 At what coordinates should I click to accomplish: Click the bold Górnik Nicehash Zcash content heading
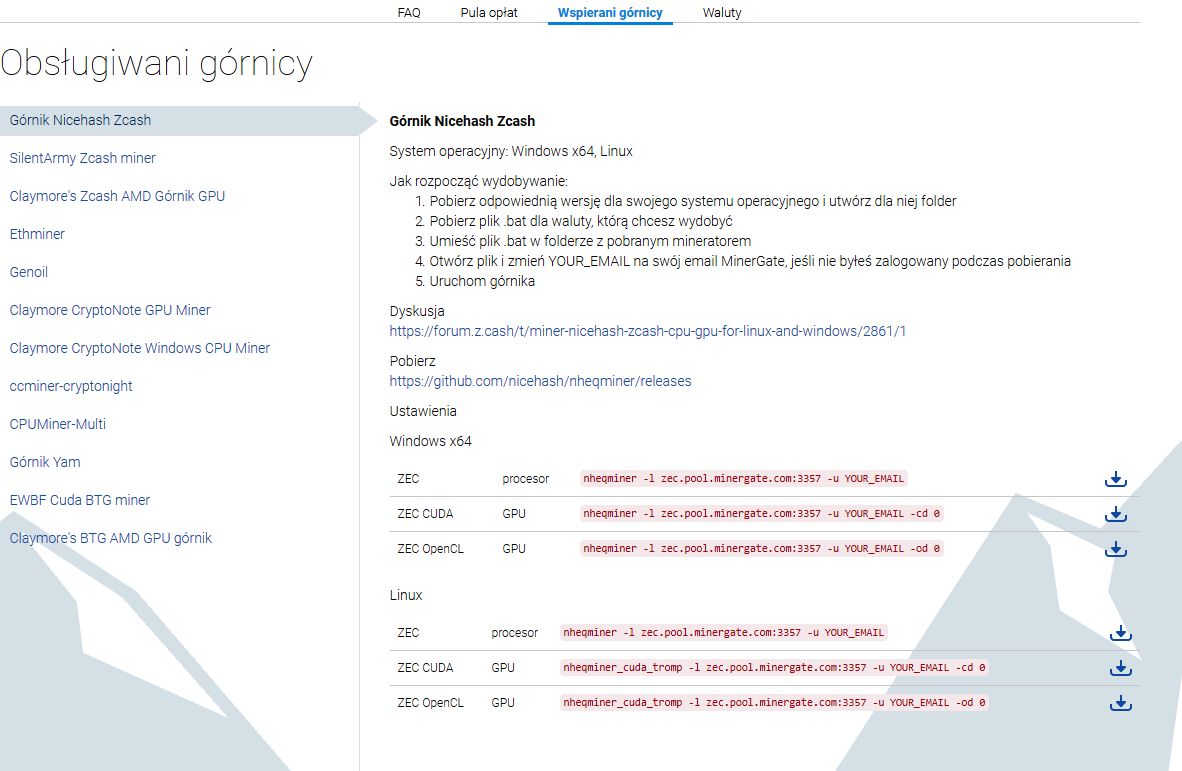click(x=462, y=121)
